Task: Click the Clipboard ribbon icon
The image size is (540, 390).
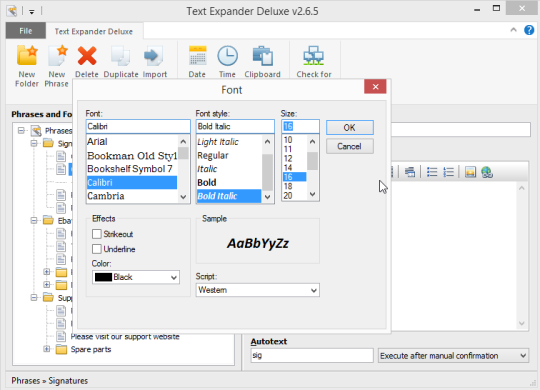Action: (x=262, y=55)
